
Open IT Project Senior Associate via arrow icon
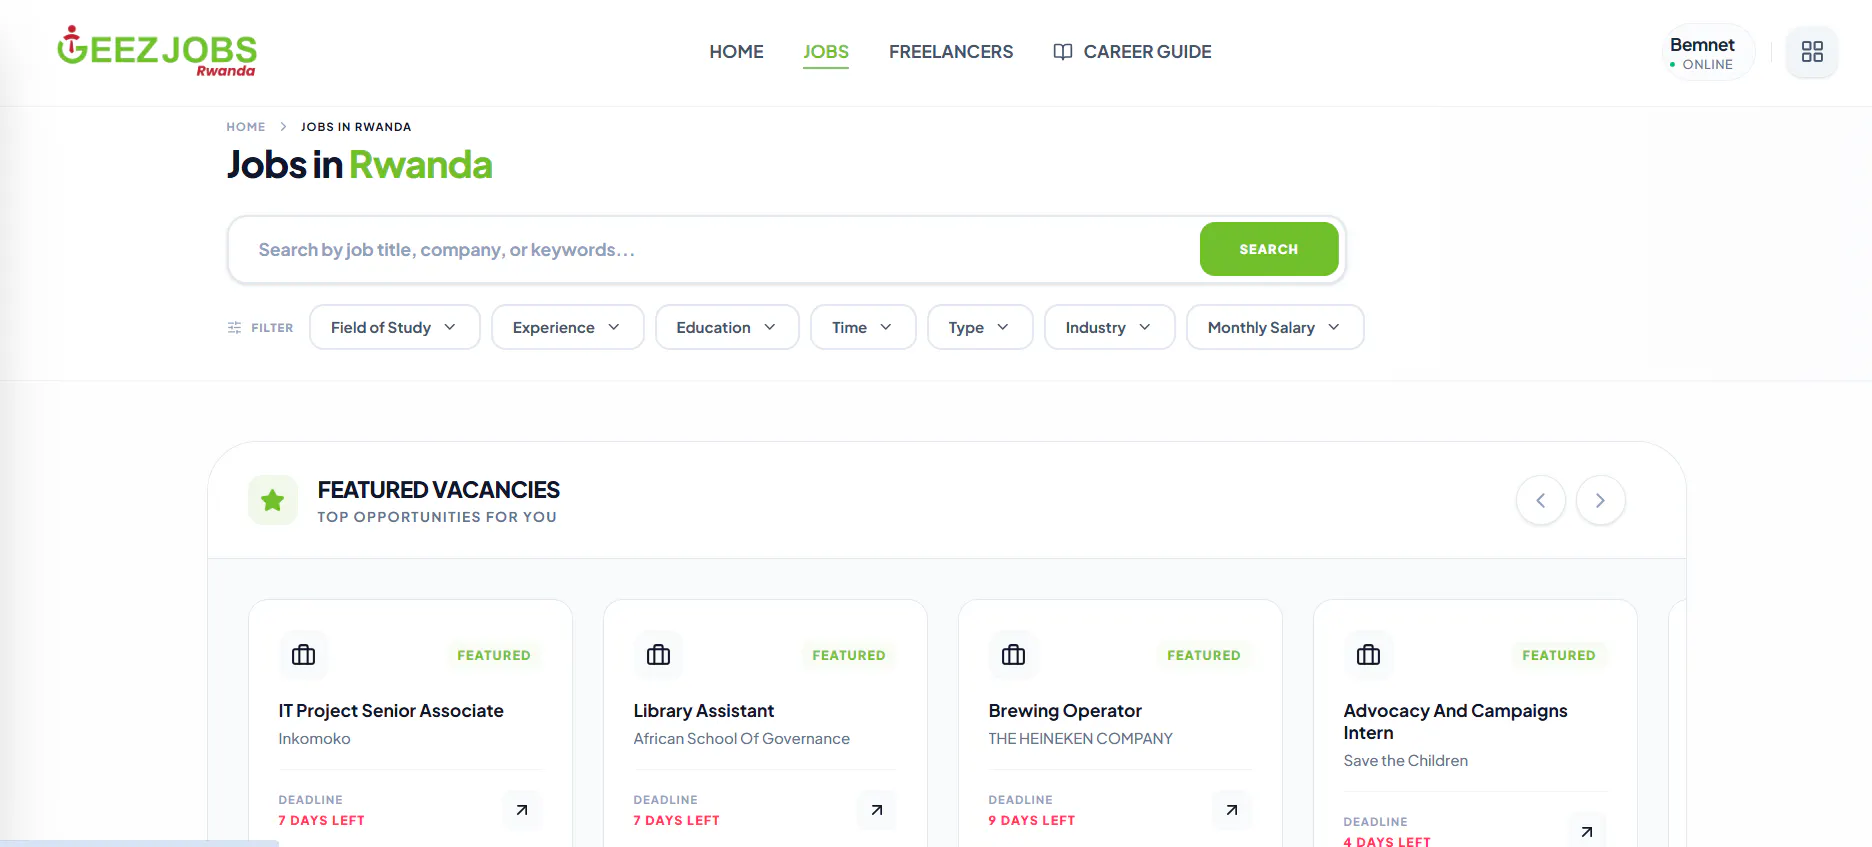coord(522,810)
